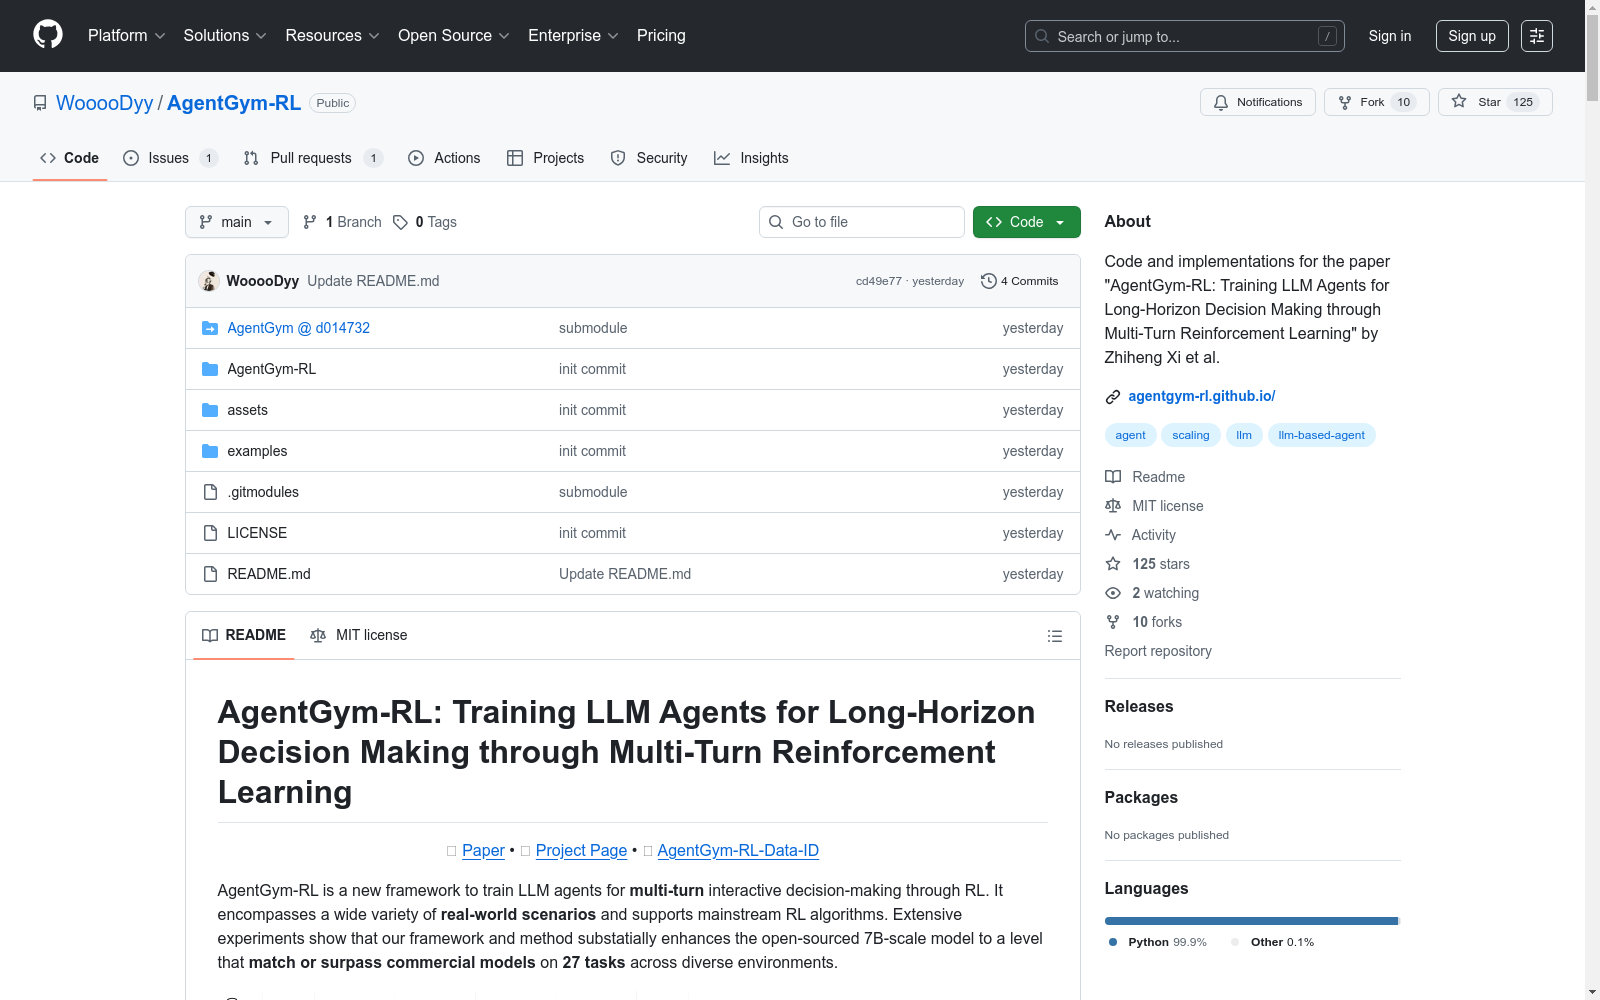The width and height of the screenshot is (1600, 1000).
Task: Select the Pull requests tab
Action: coord(311,158)
